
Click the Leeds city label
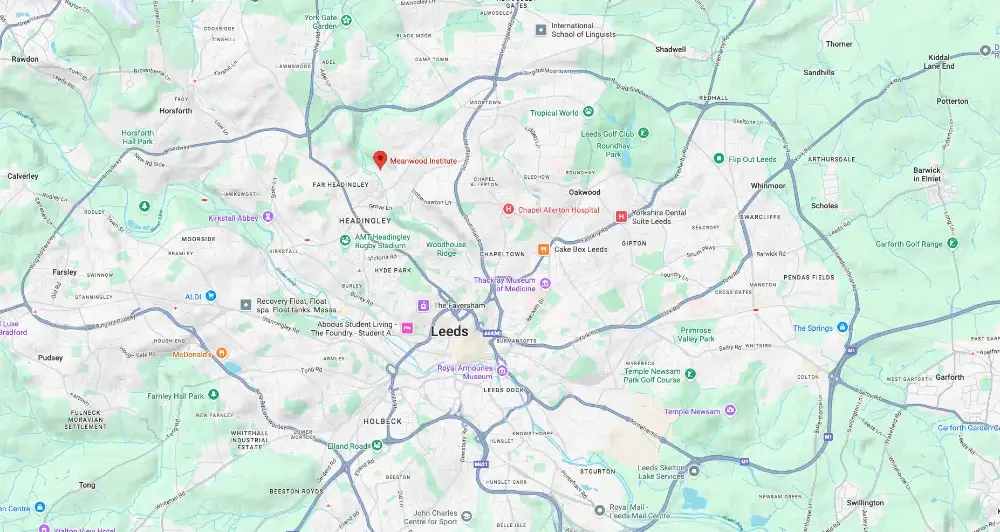click(450, 331)
